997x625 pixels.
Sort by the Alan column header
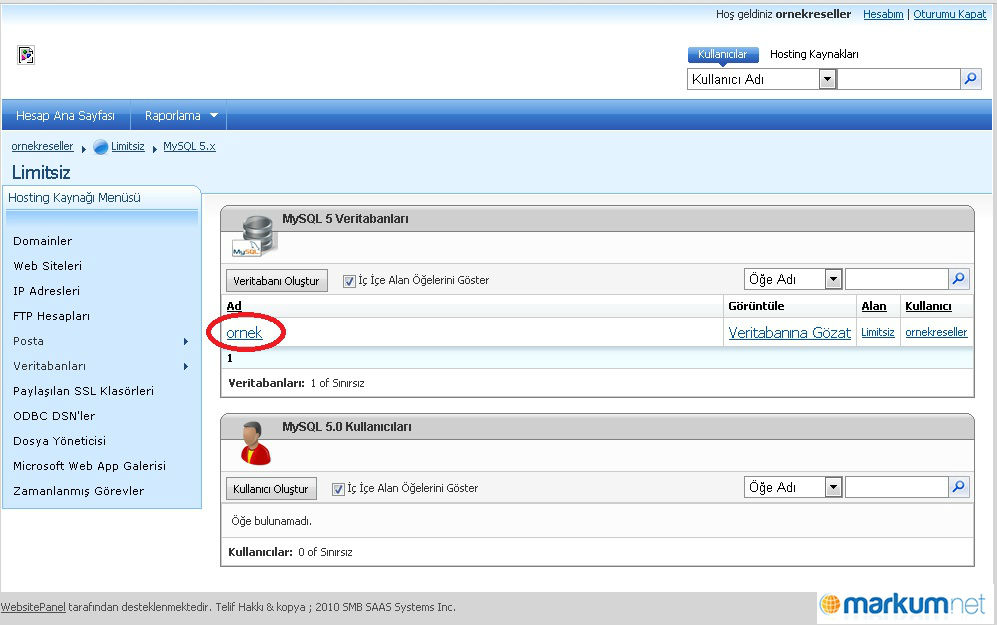[874, 306]
